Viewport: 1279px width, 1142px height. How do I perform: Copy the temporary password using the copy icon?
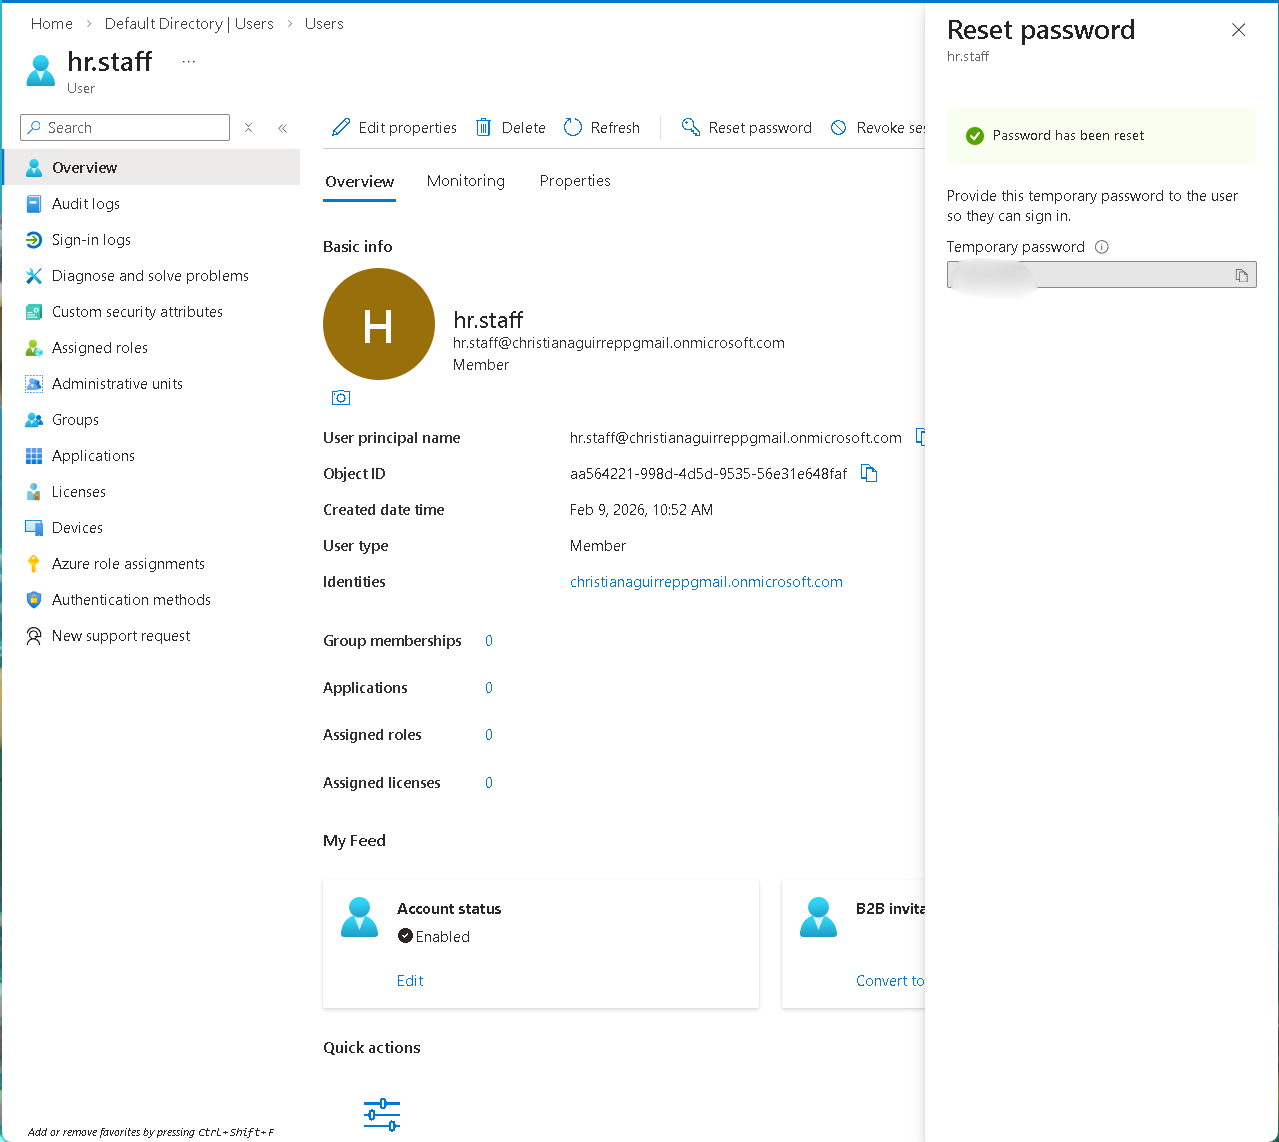tap(1242, 274)
